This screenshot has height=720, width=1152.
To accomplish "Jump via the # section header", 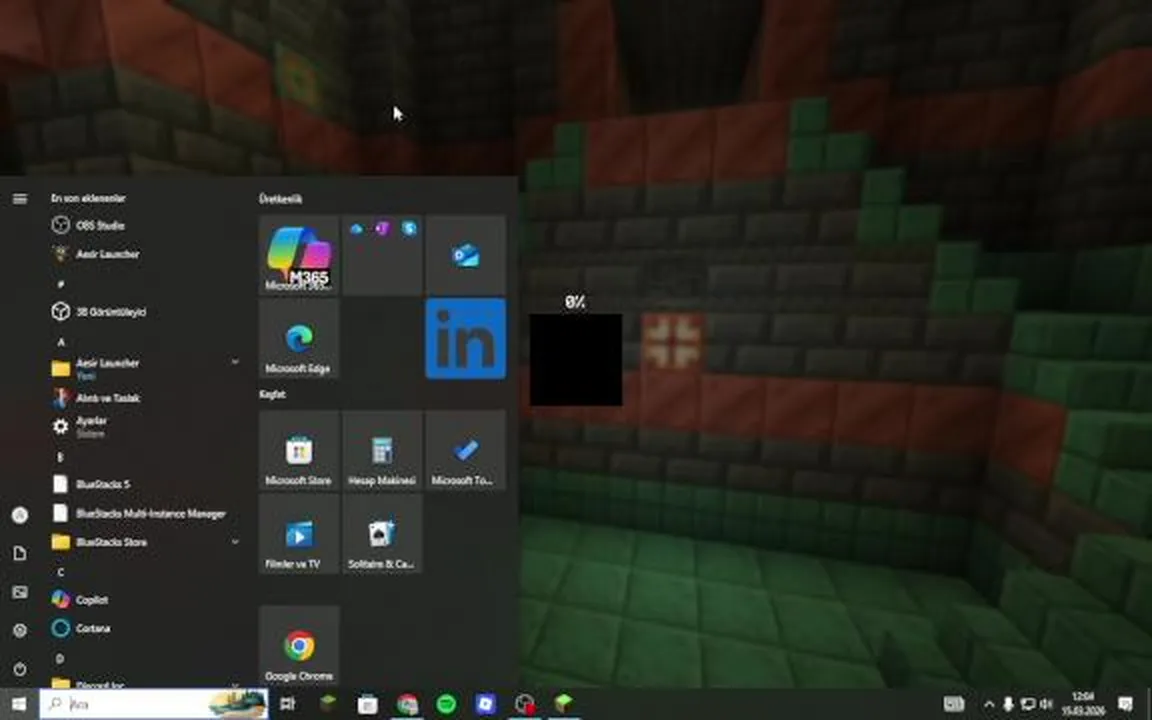I will pyautogui.click(x=60, y=284).
